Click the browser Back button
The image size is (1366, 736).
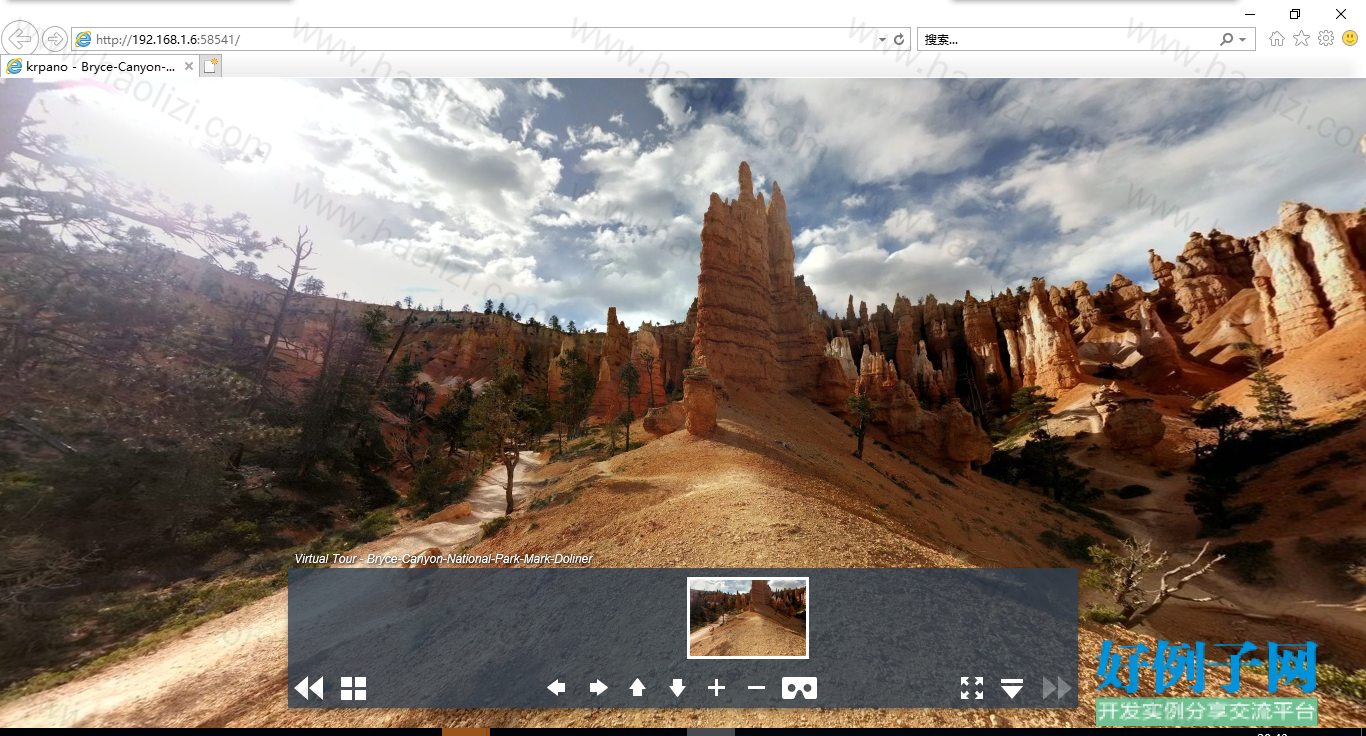pyautogui.click(x=20, y=39)
